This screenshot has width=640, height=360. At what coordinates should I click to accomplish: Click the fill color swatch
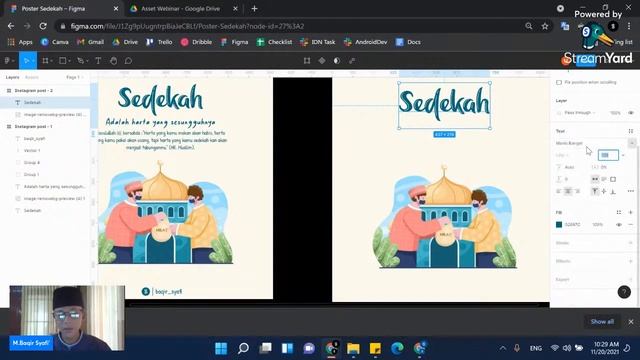559,224
